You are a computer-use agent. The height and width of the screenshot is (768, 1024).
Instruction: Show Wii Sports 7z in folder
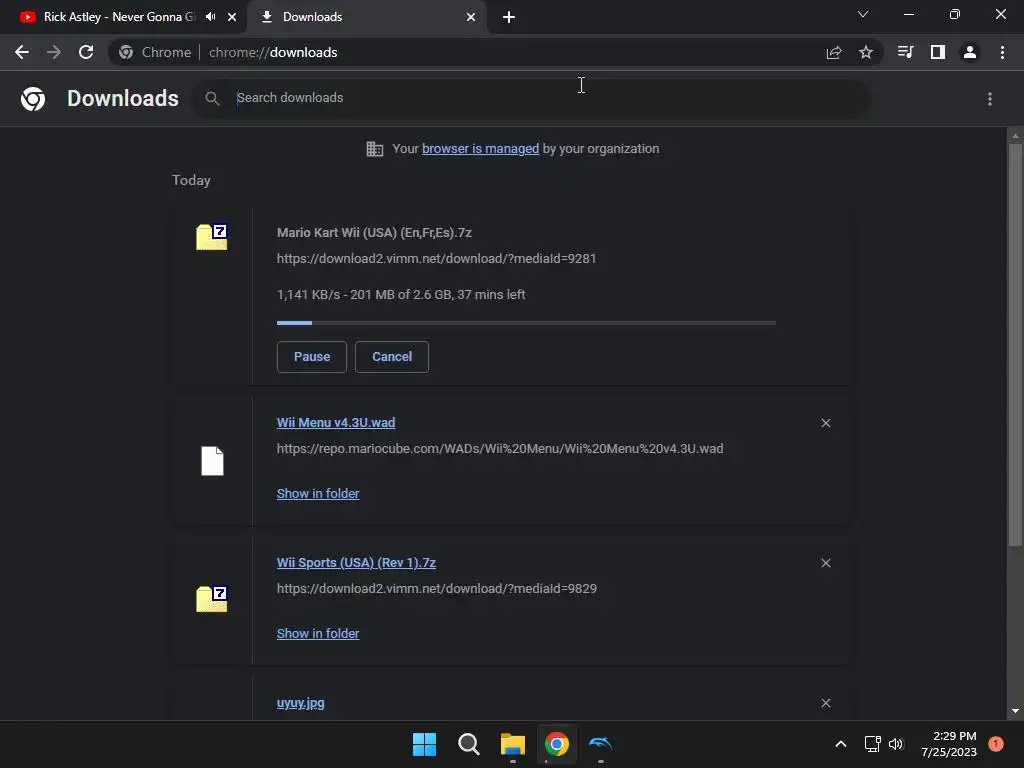tap(318, 633)
